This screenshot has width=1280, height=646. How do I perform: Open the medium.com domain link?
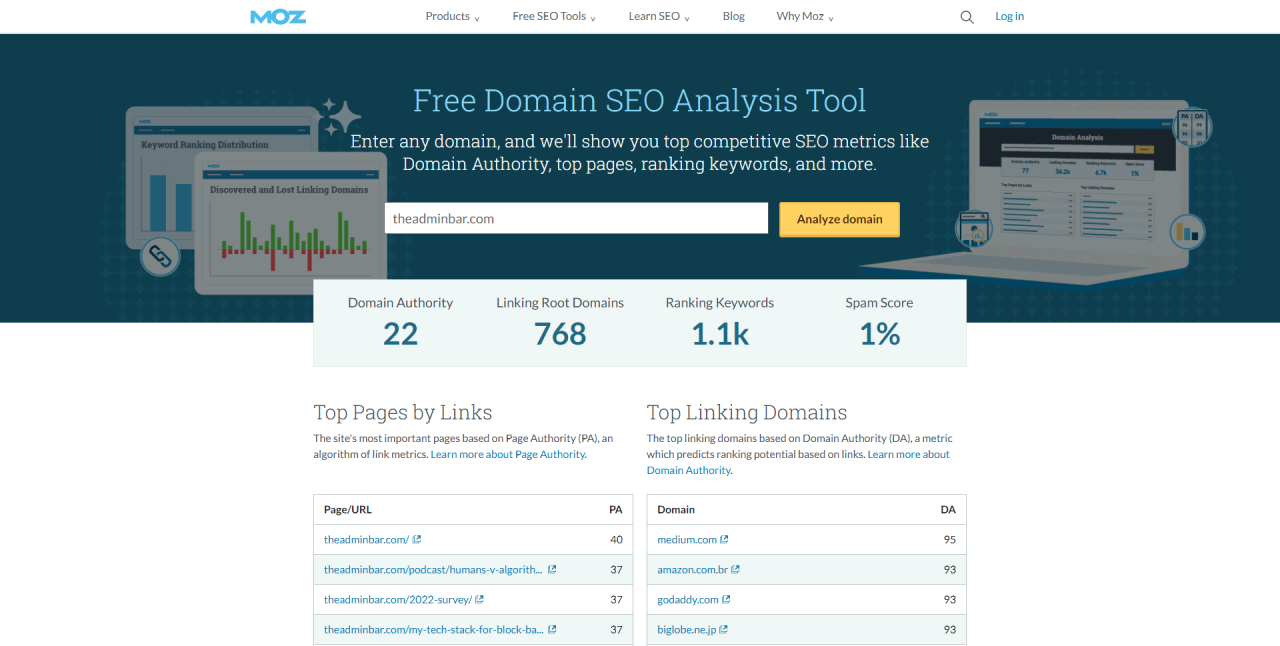coord(687,539)
